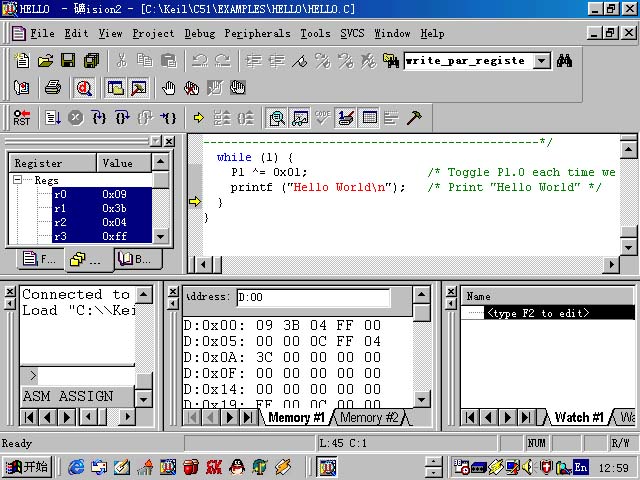Open the Project menu

point(153,33)
